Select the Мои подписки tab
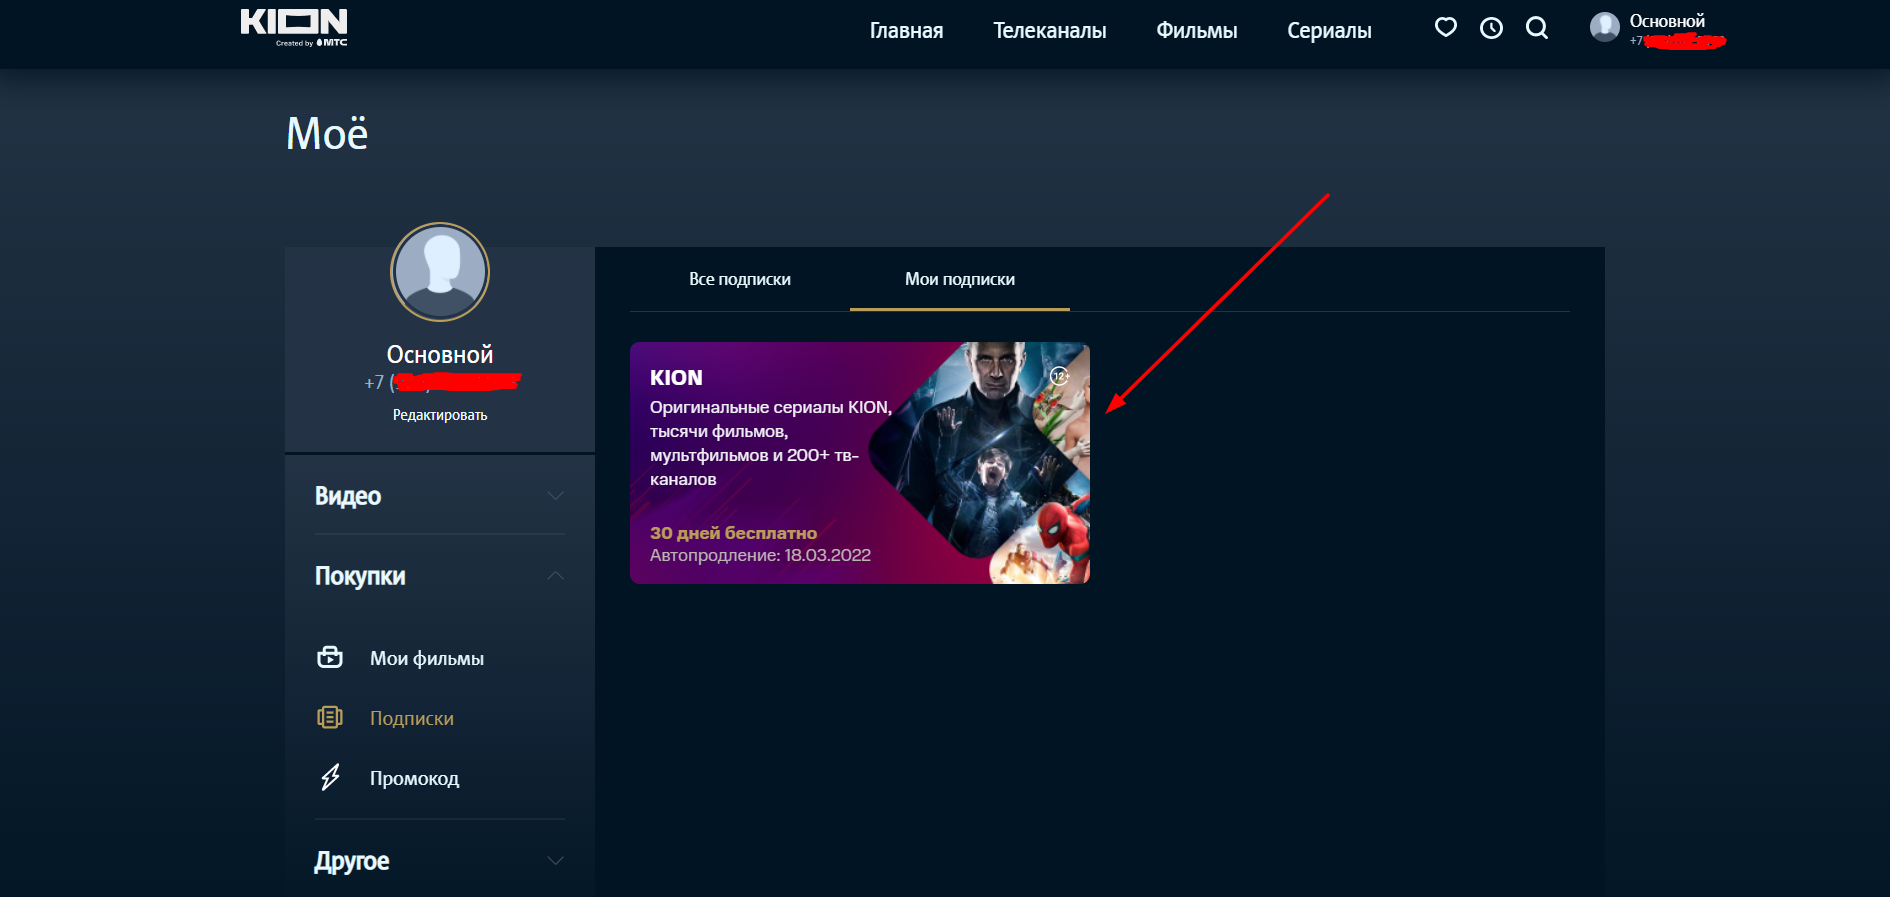Viewport: 1890px width, 897px height. 959,280
